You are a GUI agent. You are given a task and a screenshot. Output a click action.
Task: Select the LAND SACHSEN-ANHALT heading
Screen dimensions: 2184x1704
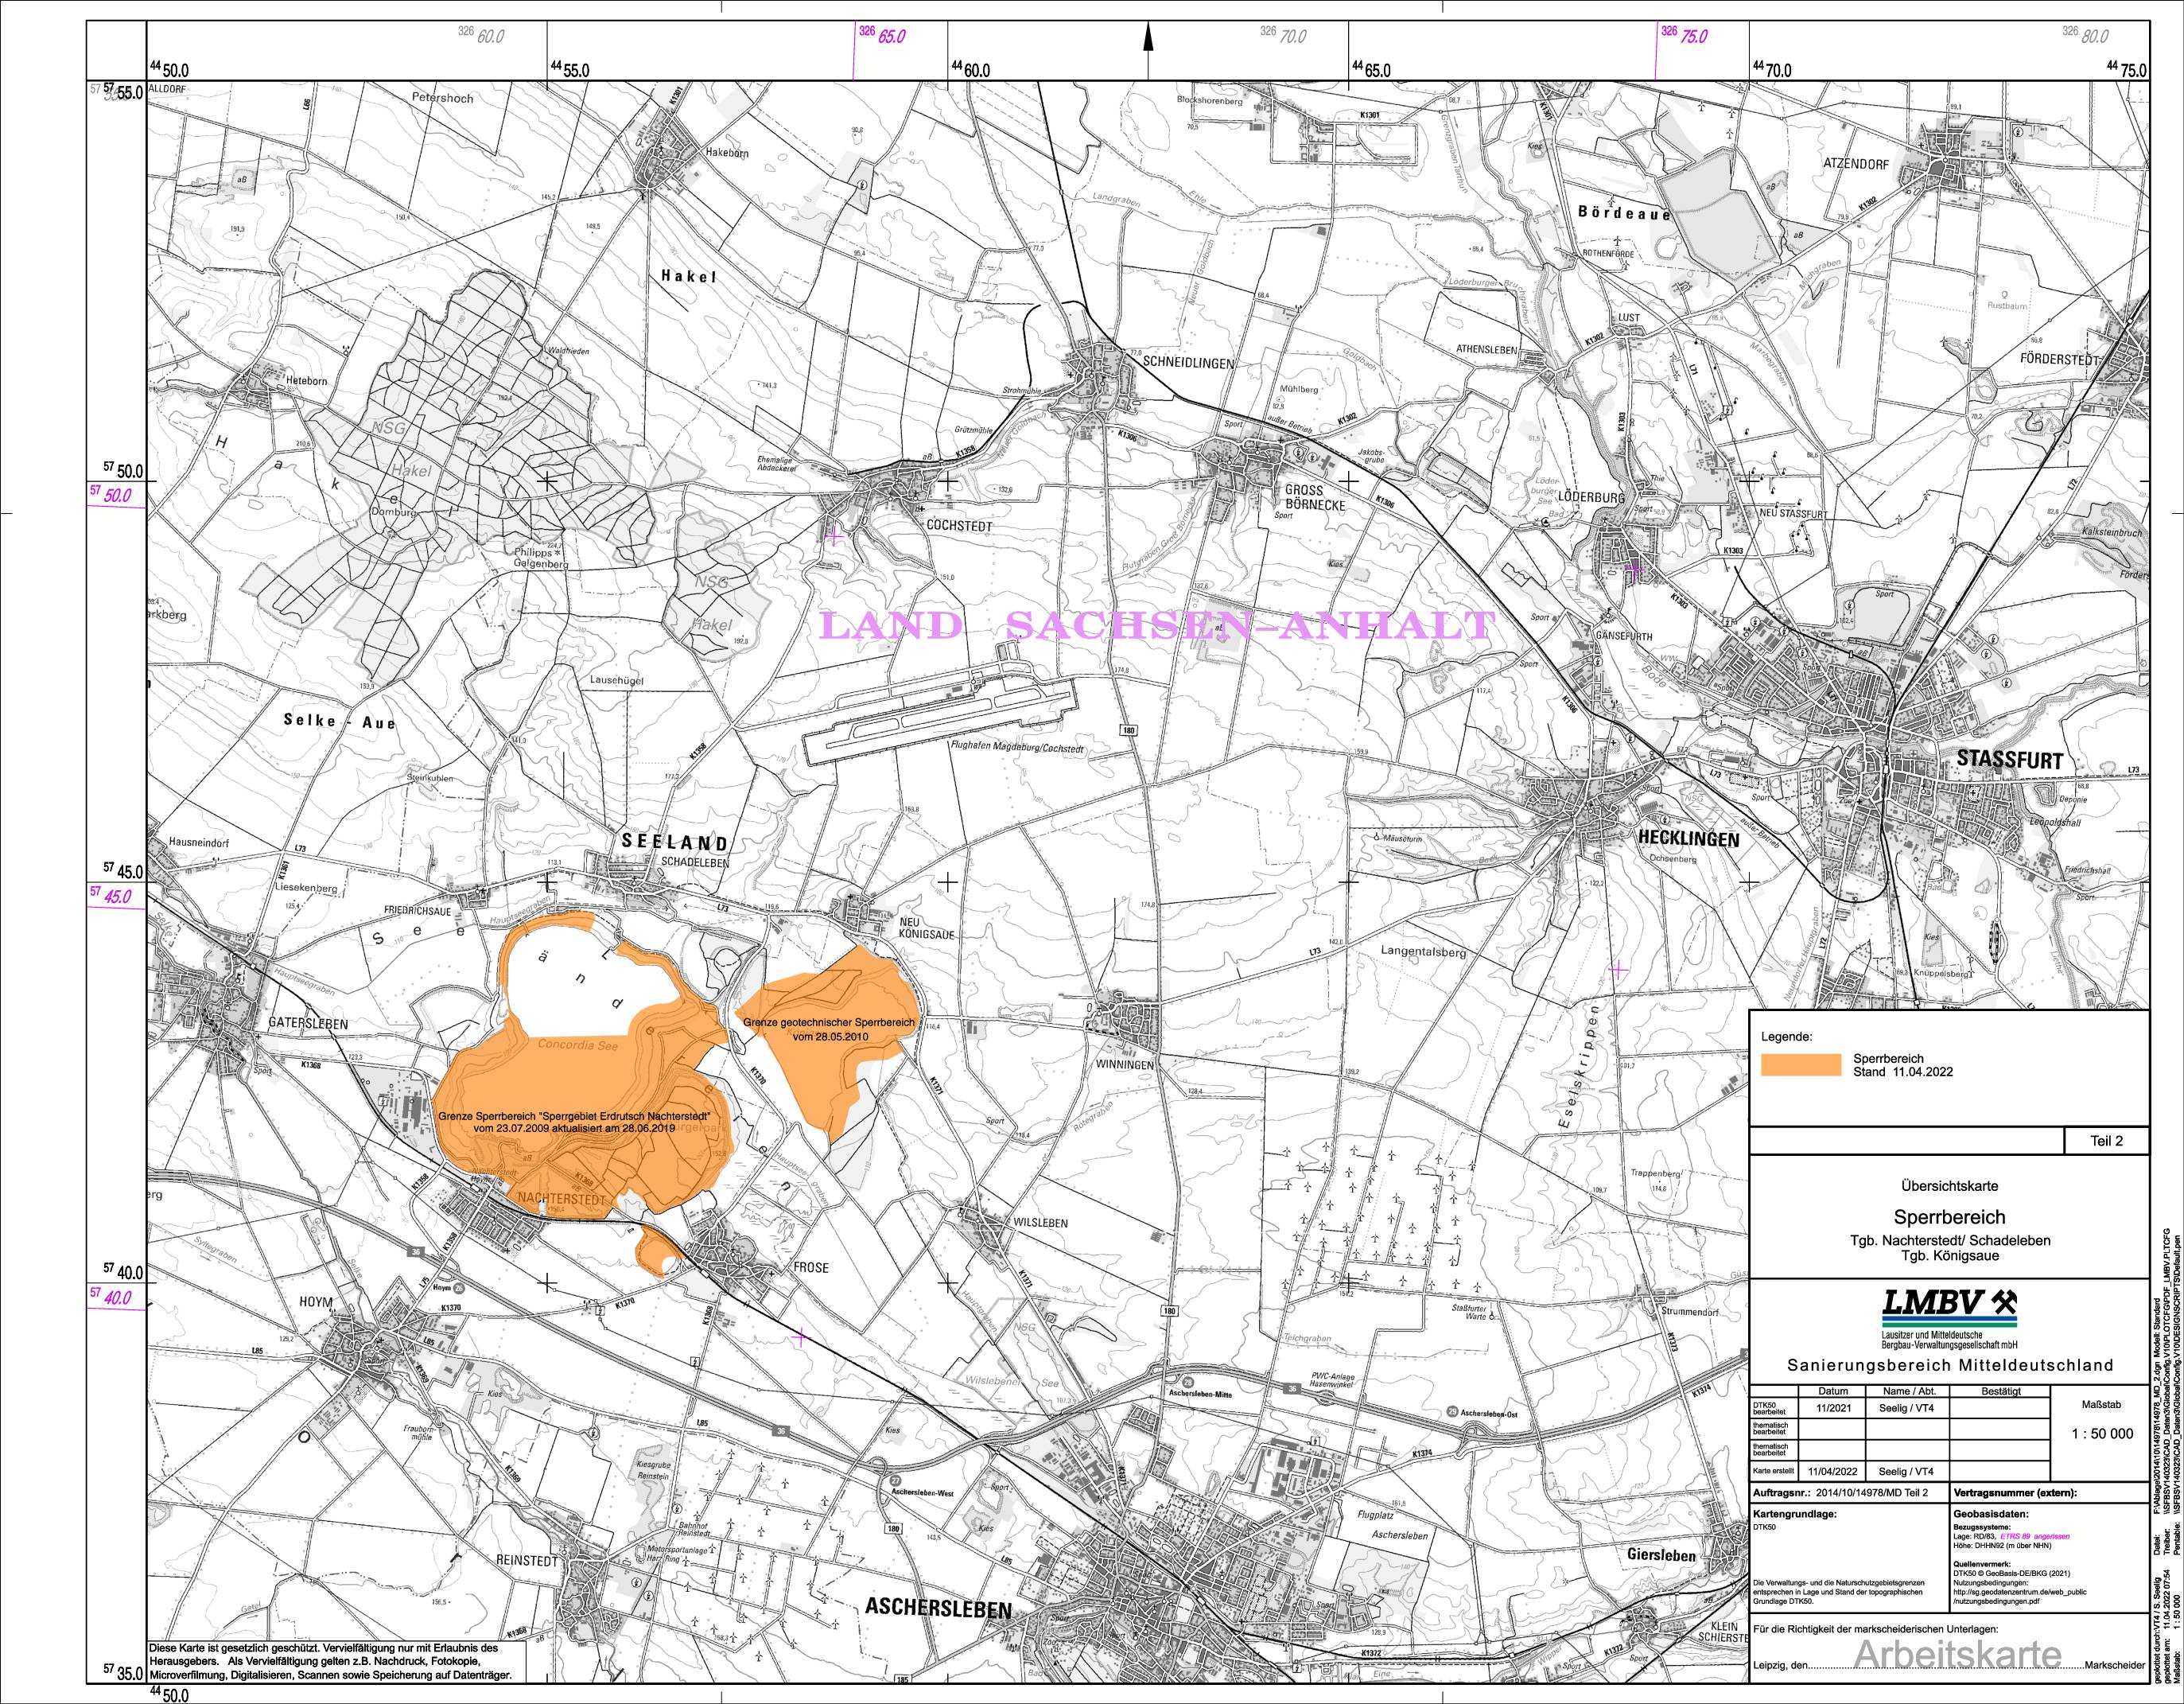(1157, 626)
